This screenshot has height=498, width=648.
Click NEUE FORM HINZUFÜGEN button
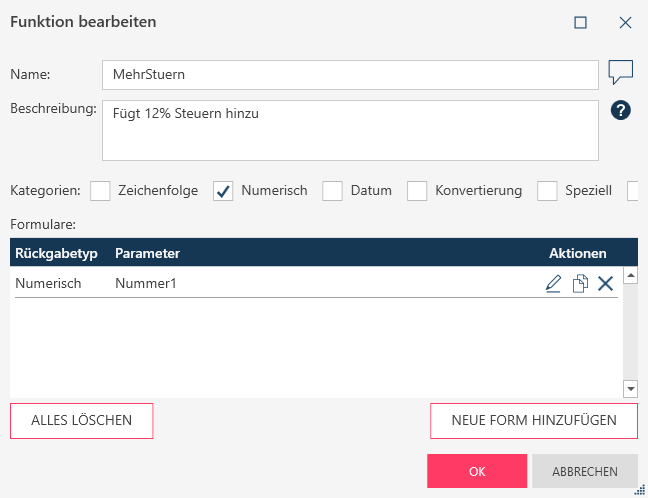[534, 421]
